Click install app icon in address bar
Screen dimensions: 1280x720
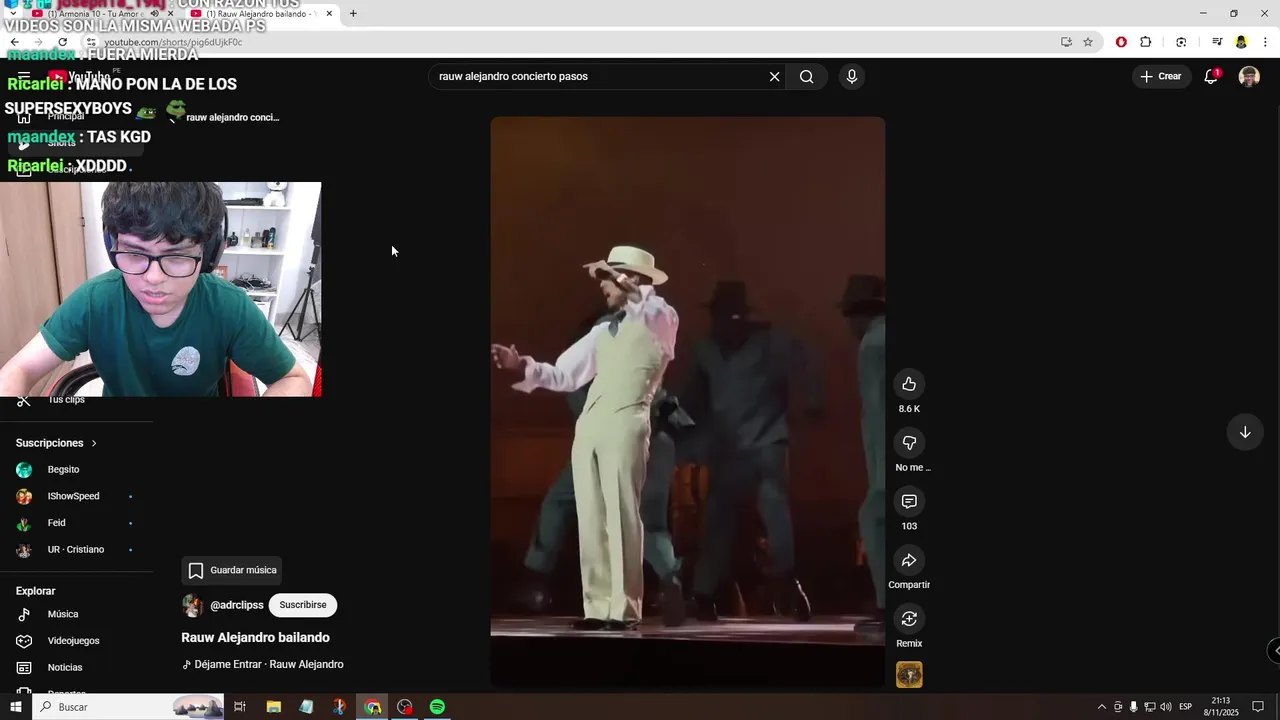[x=1066, y=42]
